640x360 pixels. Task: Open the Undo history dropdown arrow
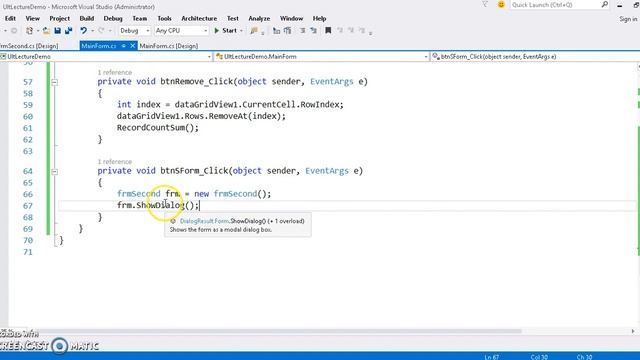[92, 31]
